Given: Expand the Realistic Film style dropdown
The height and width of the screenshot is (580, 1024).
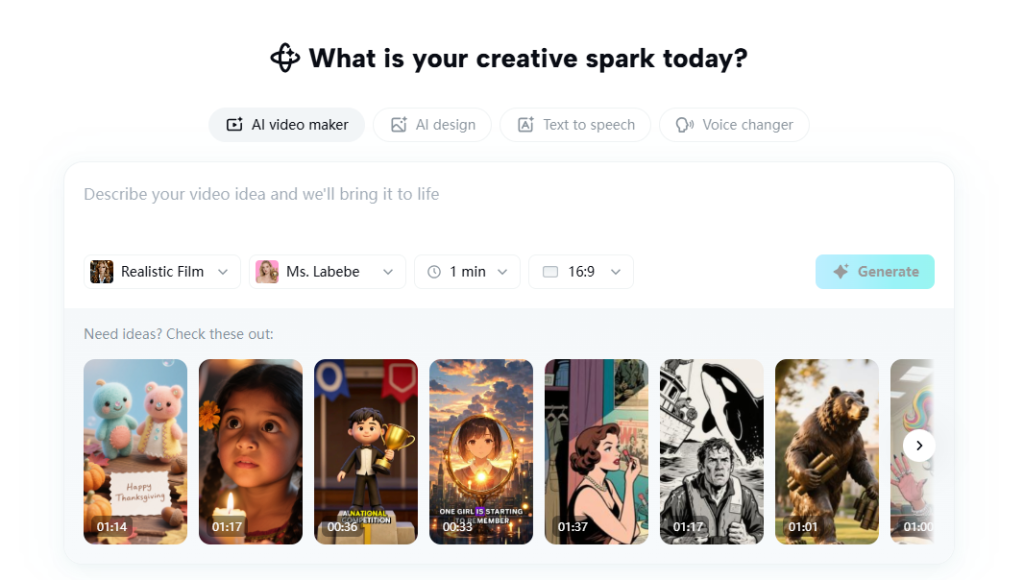Looking at the screenshot, I should point(223,272).
